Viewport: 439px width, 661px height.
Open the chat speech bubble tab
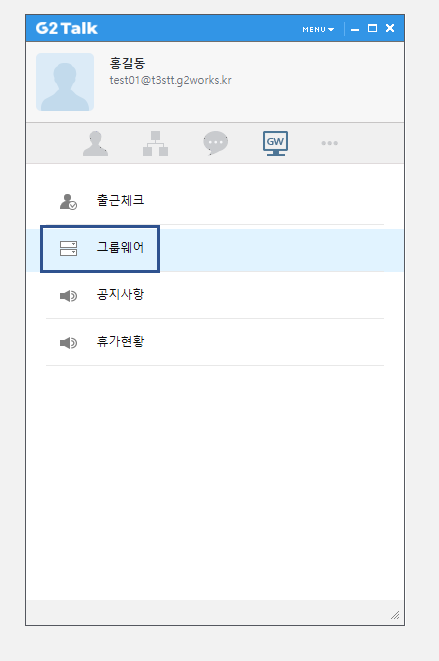[215, 143]
